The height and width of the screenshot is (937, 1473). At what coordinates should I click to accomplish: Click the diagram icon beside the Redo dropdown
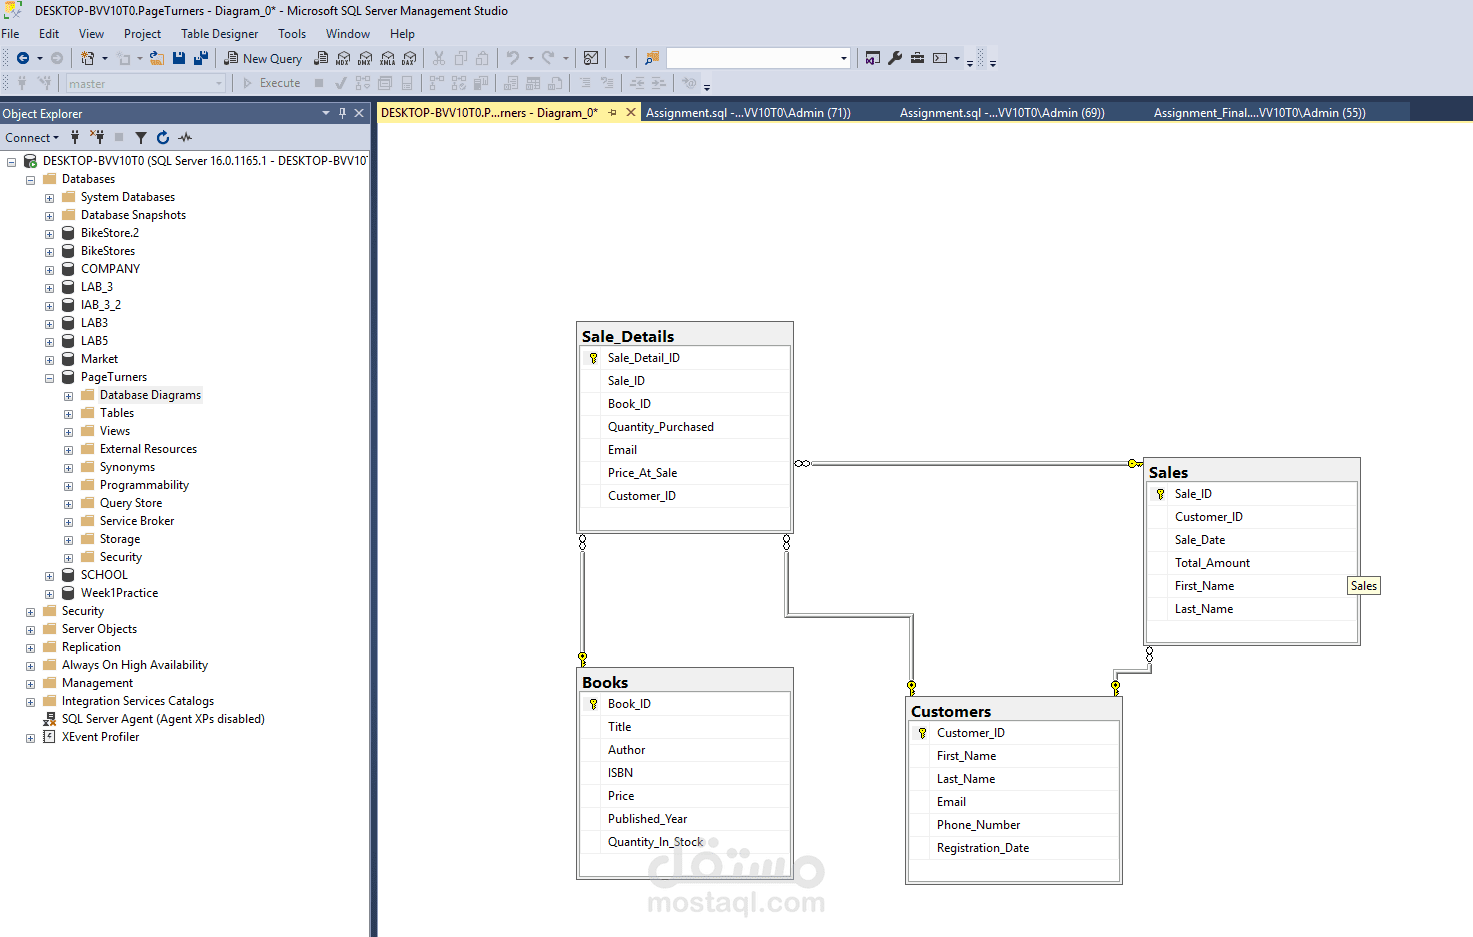[x=591, y=58]
